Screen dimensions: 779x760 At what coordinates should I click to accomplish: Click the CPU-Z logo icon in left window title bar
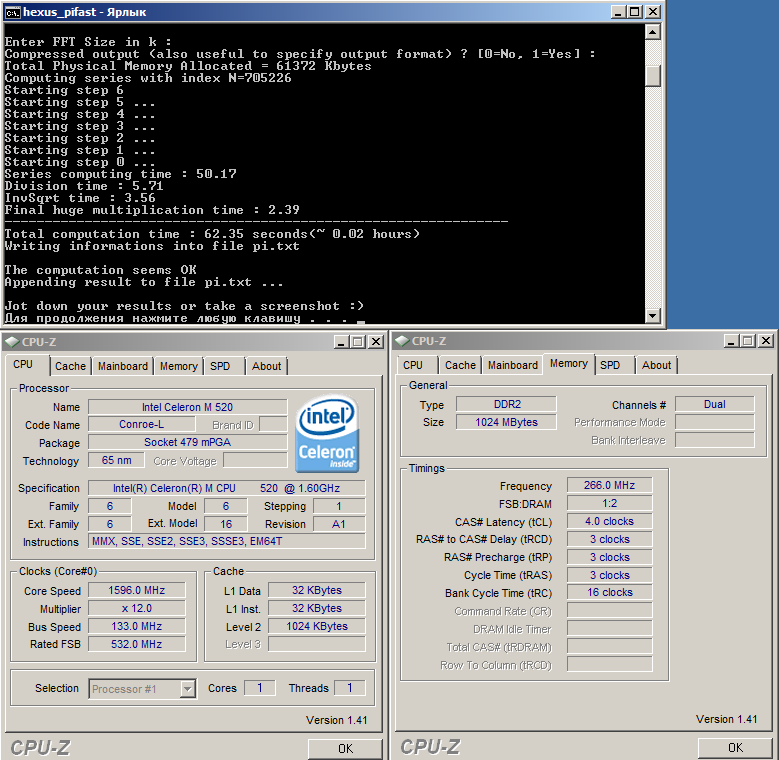(12, 342)
